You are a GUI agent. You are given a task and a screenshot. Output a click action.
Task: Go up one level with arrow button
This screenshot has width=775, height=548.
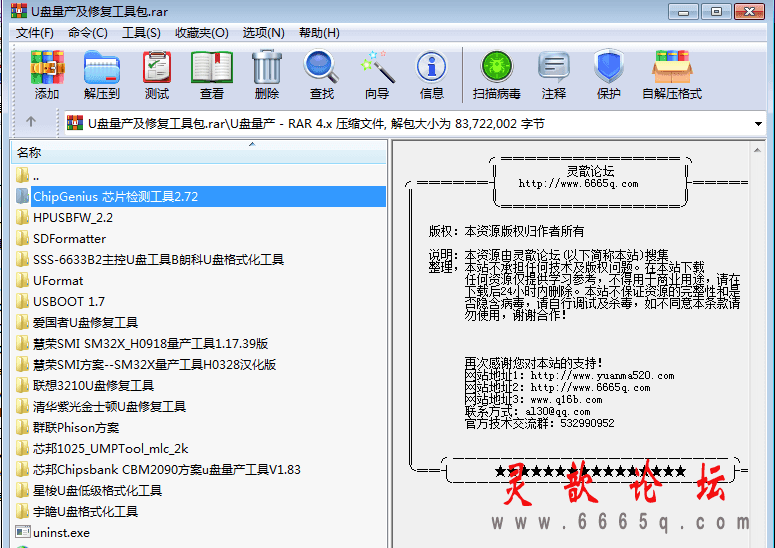(31, 122)
